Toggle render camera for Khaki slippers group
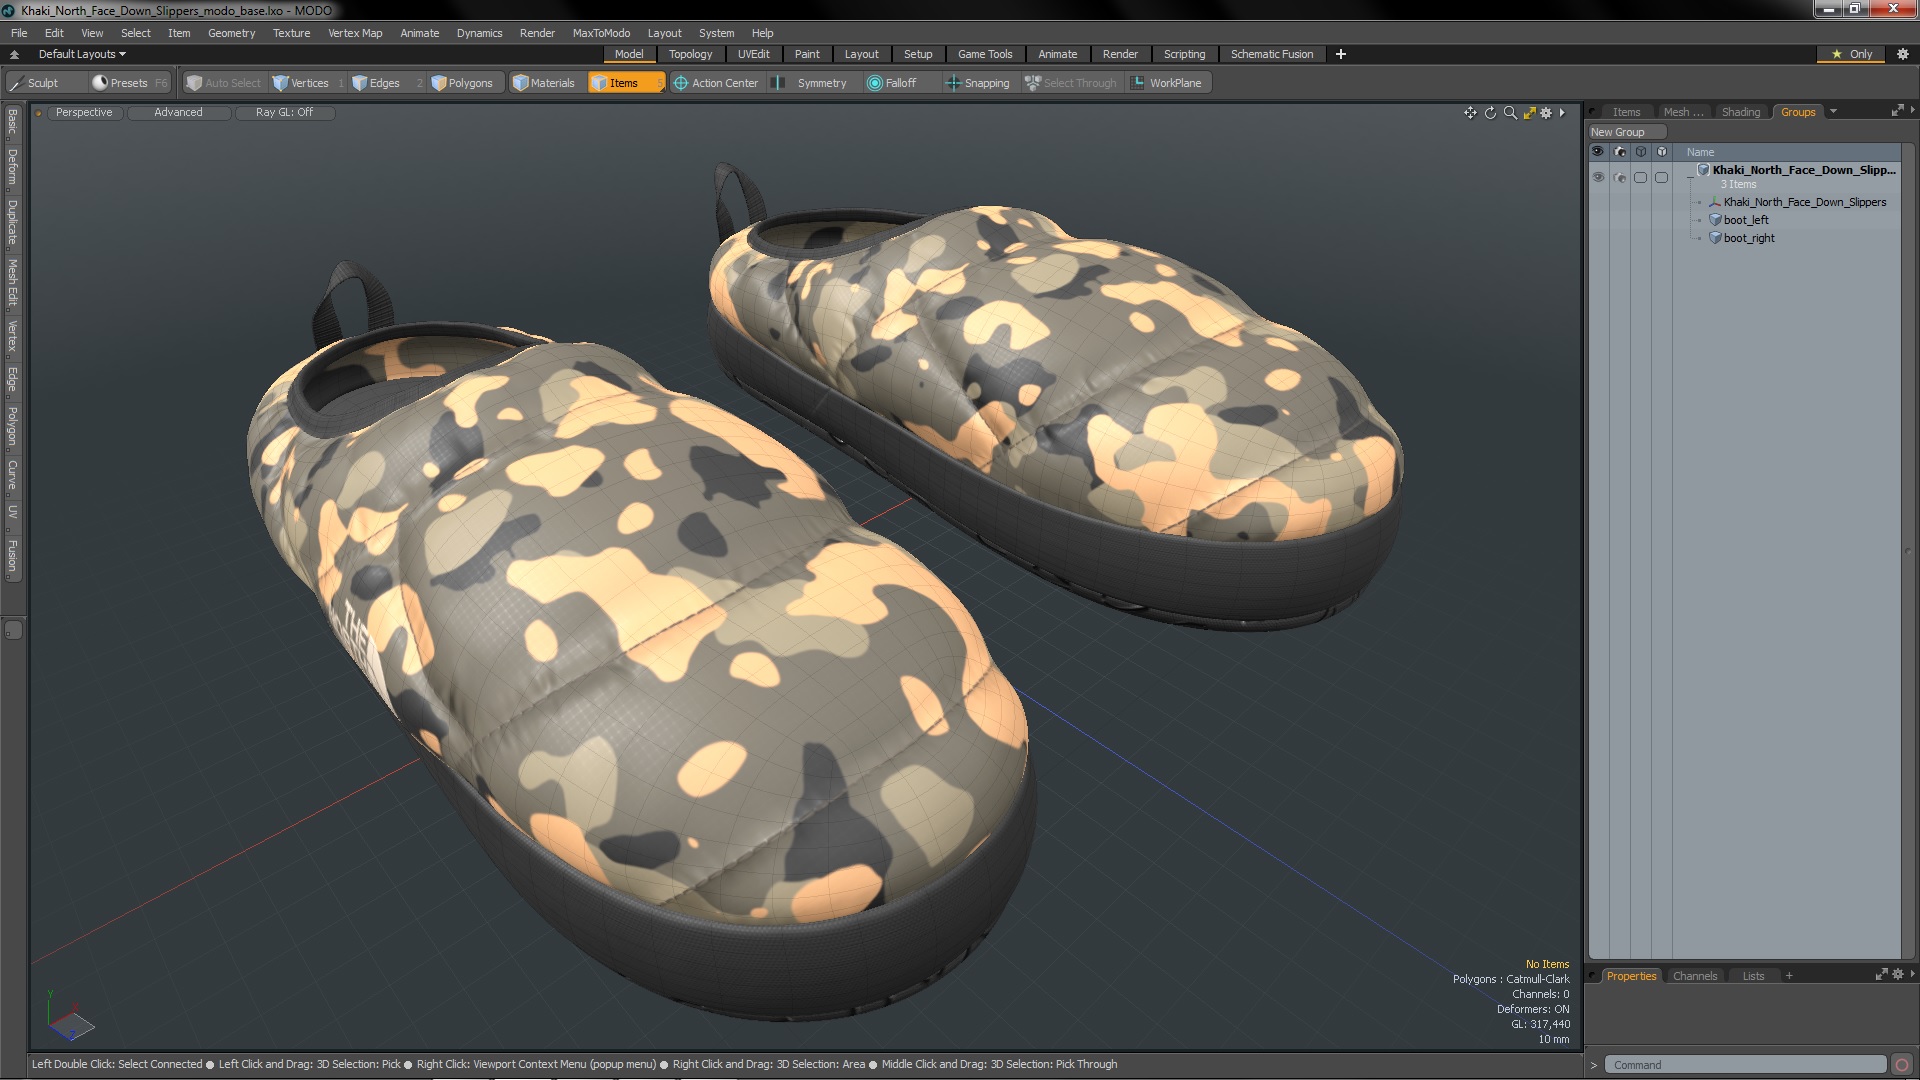 (1620, 178)
